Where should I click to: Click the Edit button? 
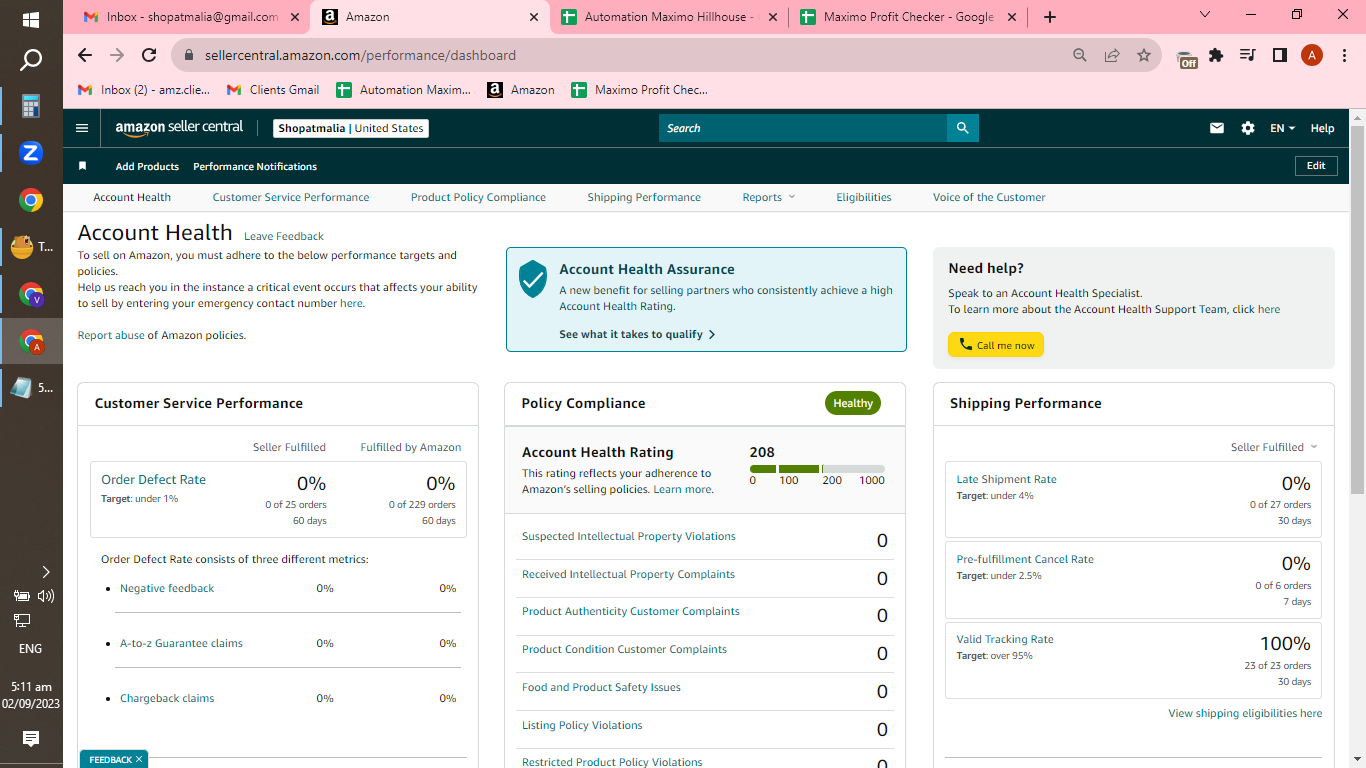[1316, 166]
